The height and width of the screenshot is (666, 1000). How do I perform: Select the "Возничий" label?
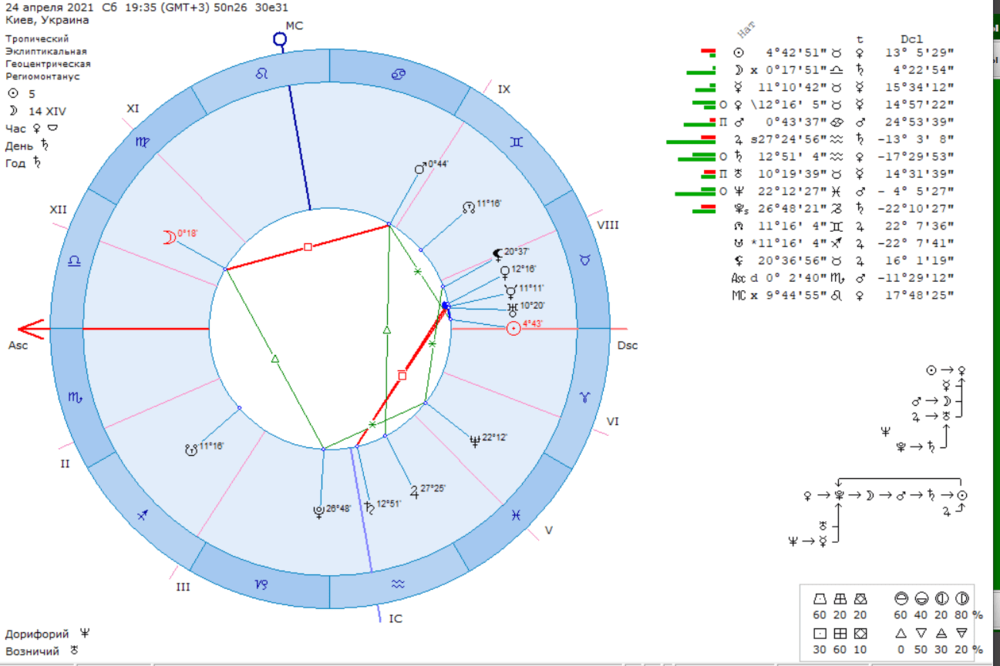tap(32, 651)
